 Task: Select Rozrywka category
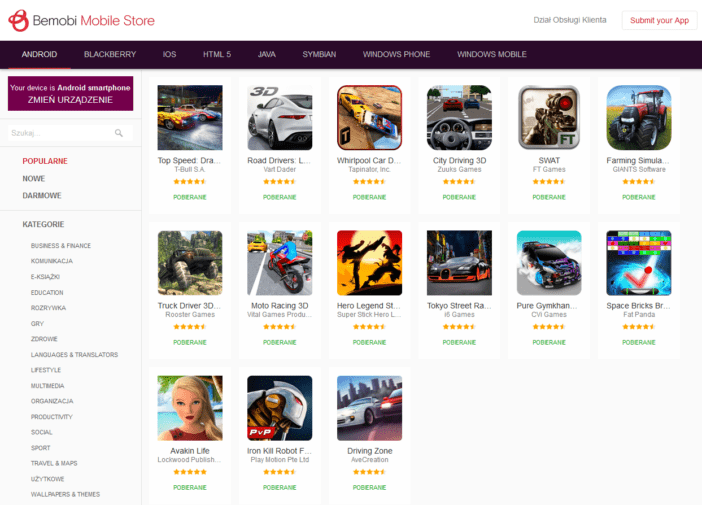48,308
